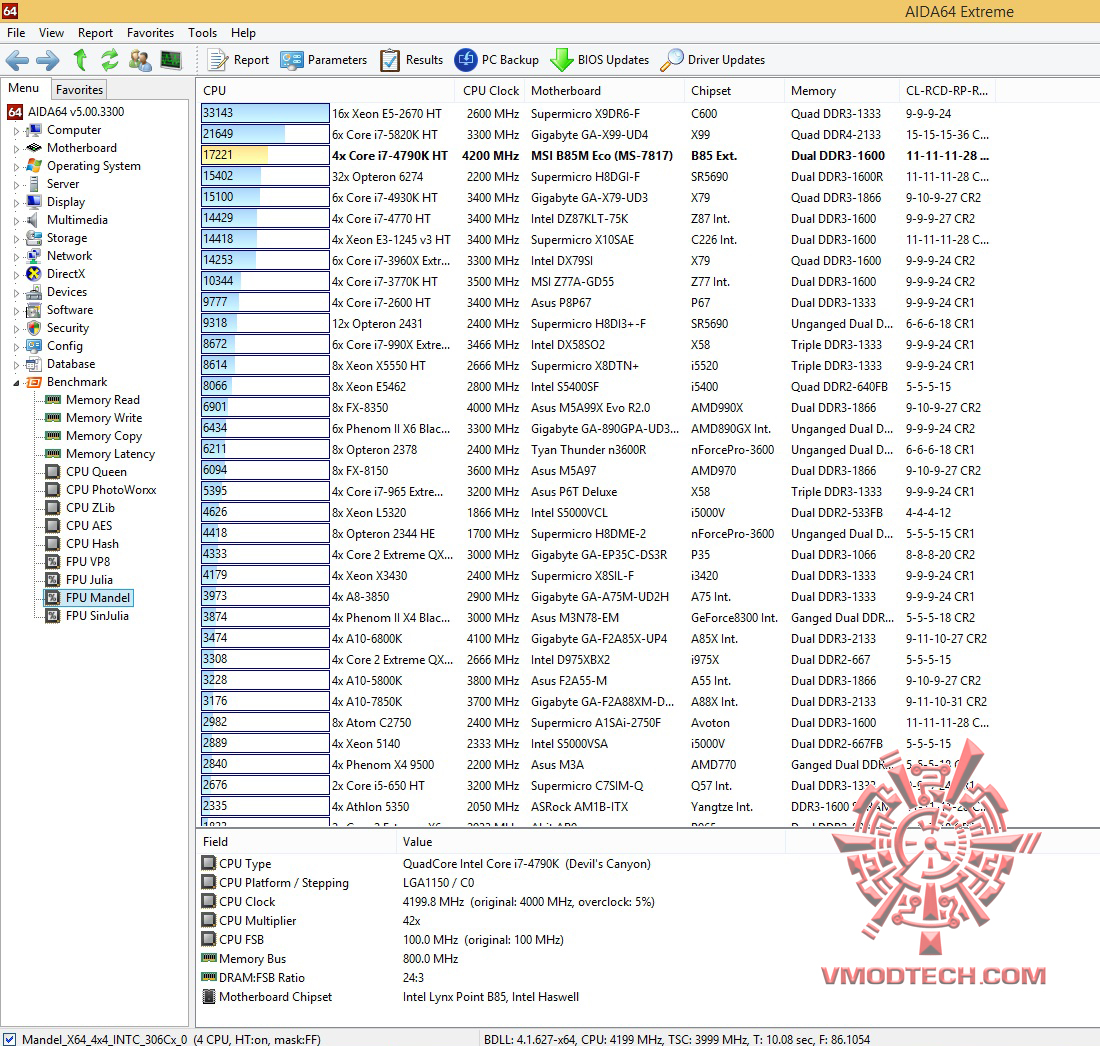Open the CPU PhotoWorxx benchmark
Viewport: 1100px width, 1046px height.
click(111, 490)
